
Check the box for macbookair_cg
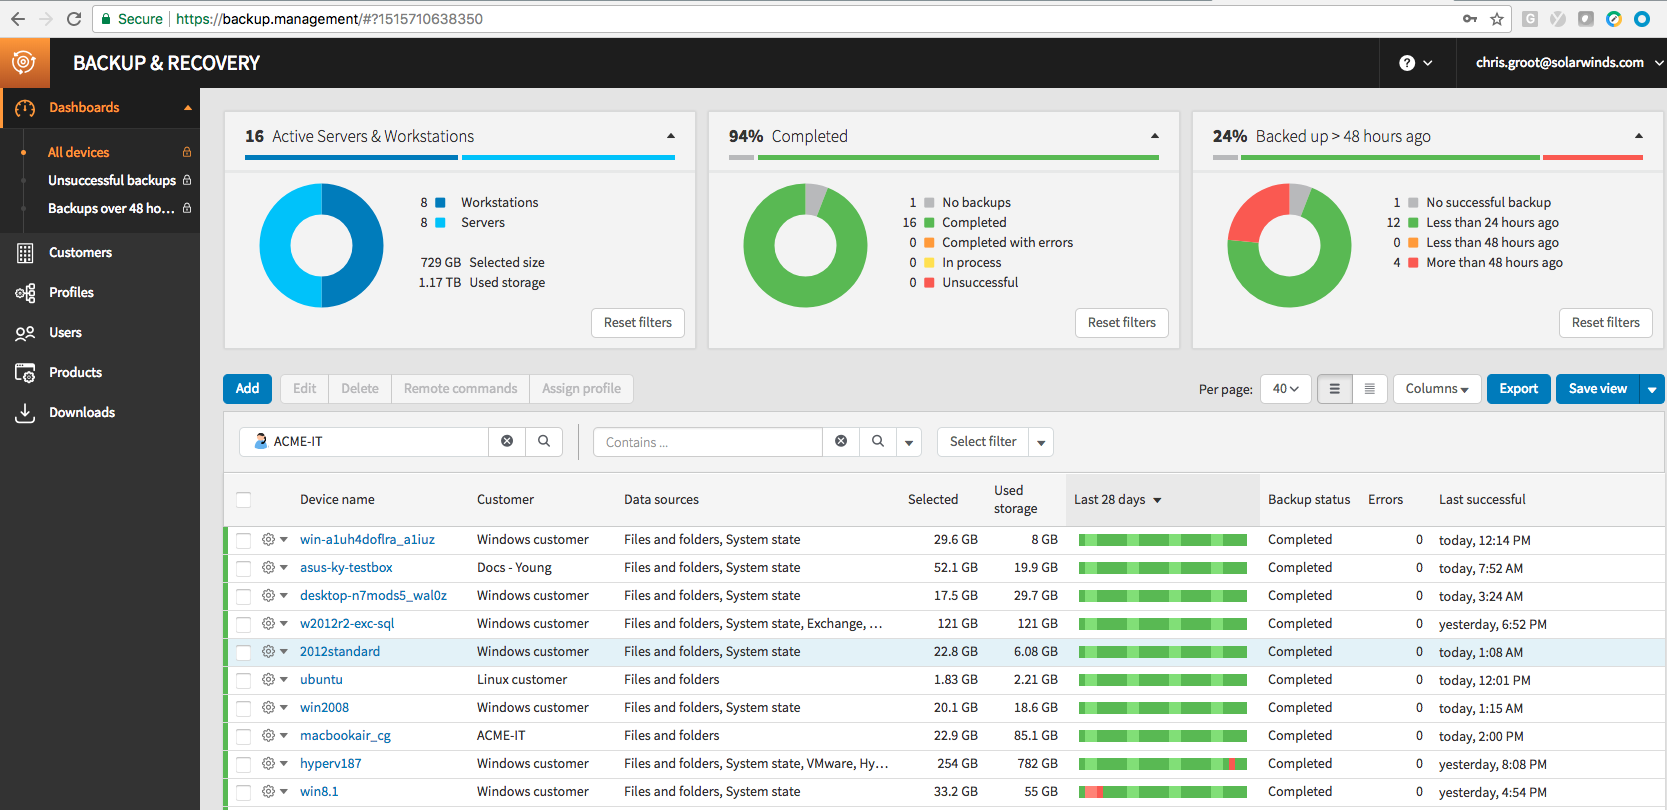[x=243, y=736]
